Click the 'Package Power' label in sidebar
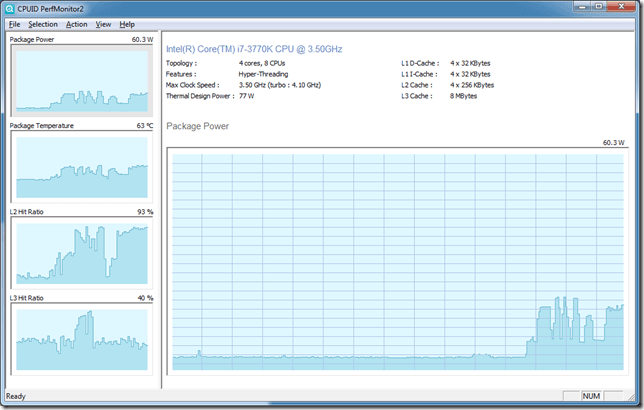The image size is (644, 410). (x=32, y=39)
